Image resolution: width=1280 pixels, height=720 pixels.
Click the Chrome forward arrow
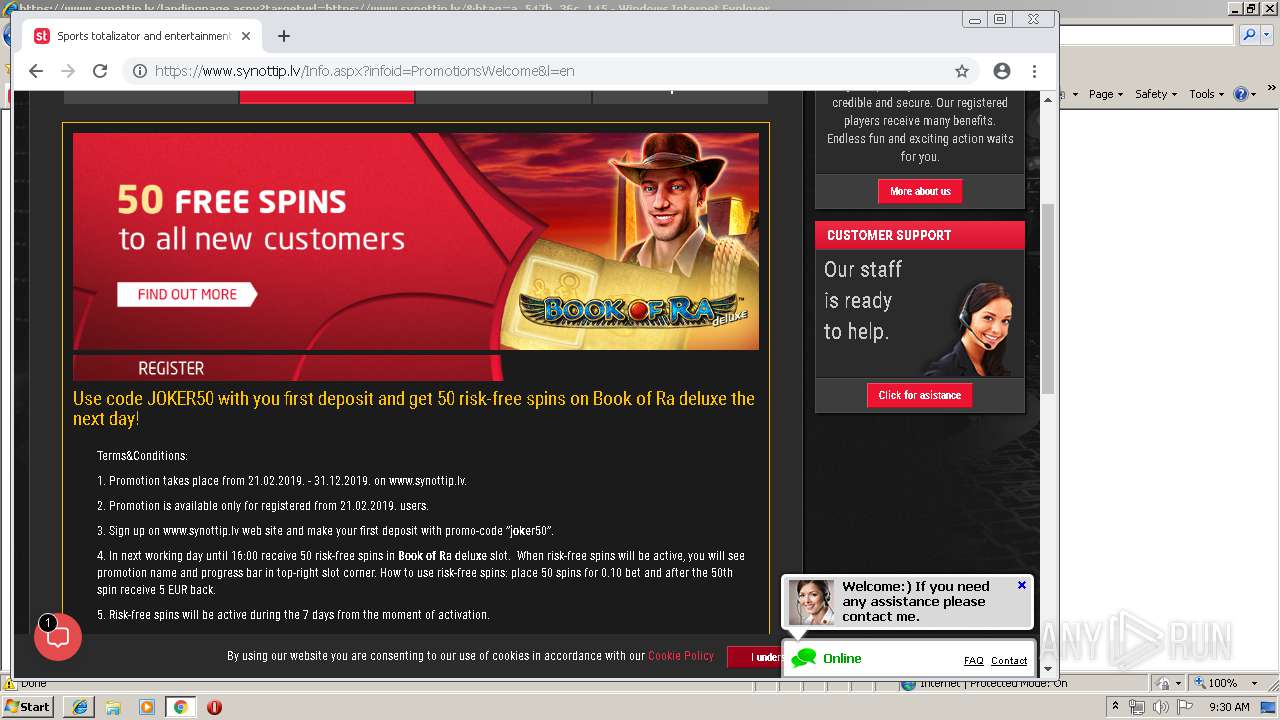pos(68,71)
